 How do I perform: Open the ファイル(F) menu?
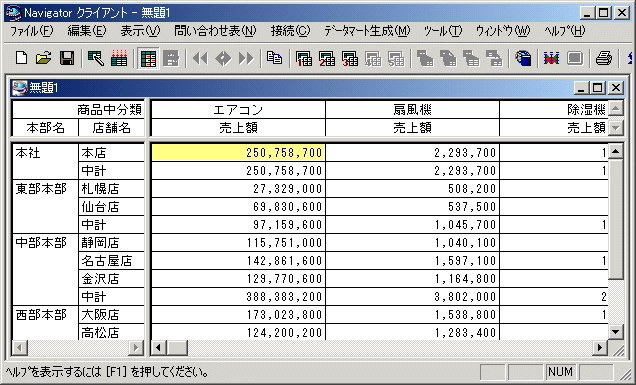(31, 31)
